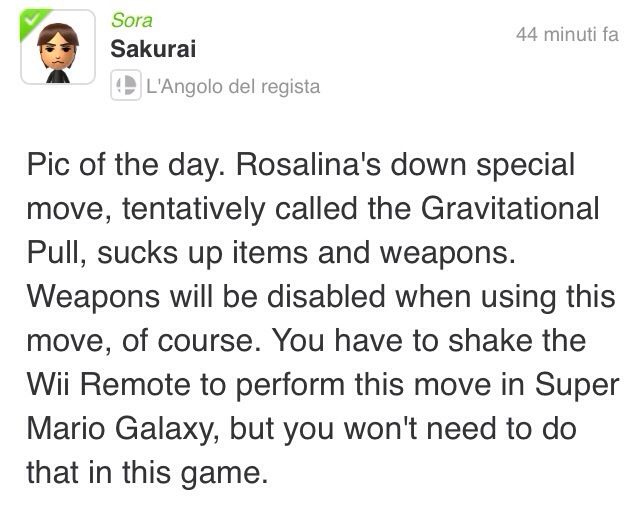The height and width of the screenshot is (506, 640).
Task: Click the phrase 'sucks up items'
Action: [x=202, y=253]
